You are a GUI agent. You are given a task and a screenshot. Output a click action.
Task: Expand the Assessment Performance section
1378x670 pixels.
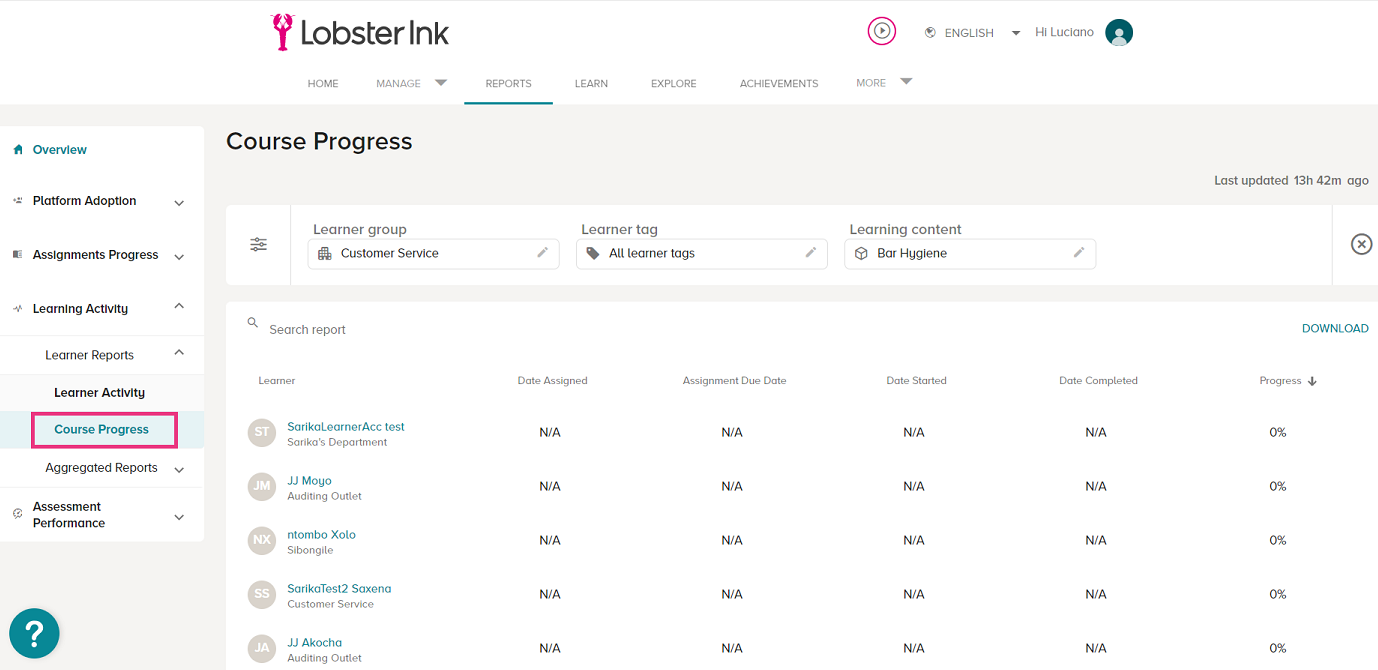179,517
